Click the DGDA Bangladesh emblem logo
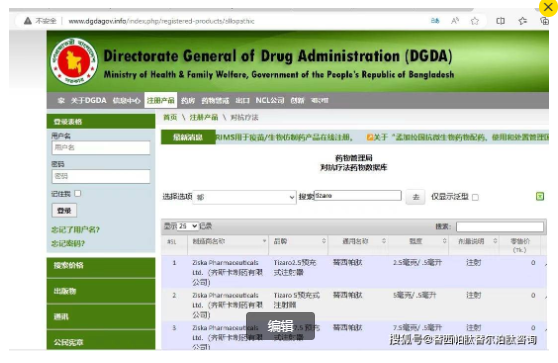This screenshot has height=363, width=558. point(74,62)
